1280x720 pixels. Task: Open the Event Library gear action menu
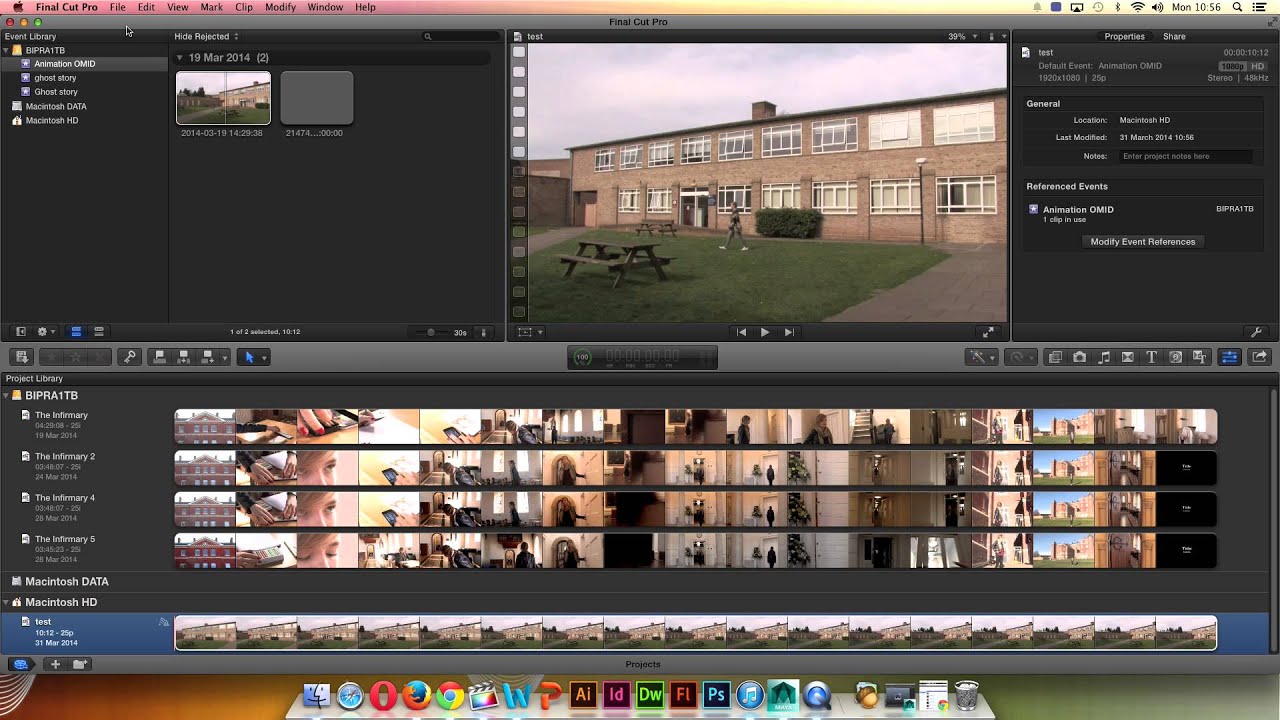click(46, 332)
